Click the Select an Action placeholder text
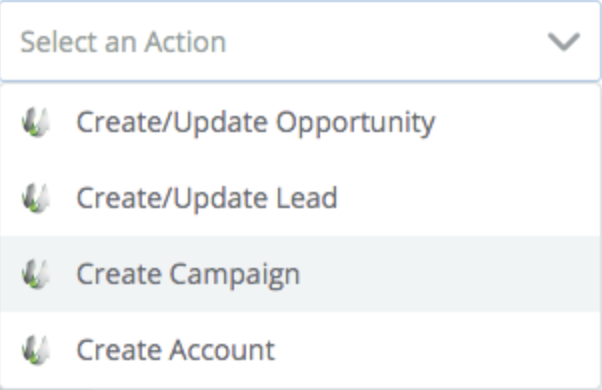This screenshot has height=390, width=602. point(123,42)
